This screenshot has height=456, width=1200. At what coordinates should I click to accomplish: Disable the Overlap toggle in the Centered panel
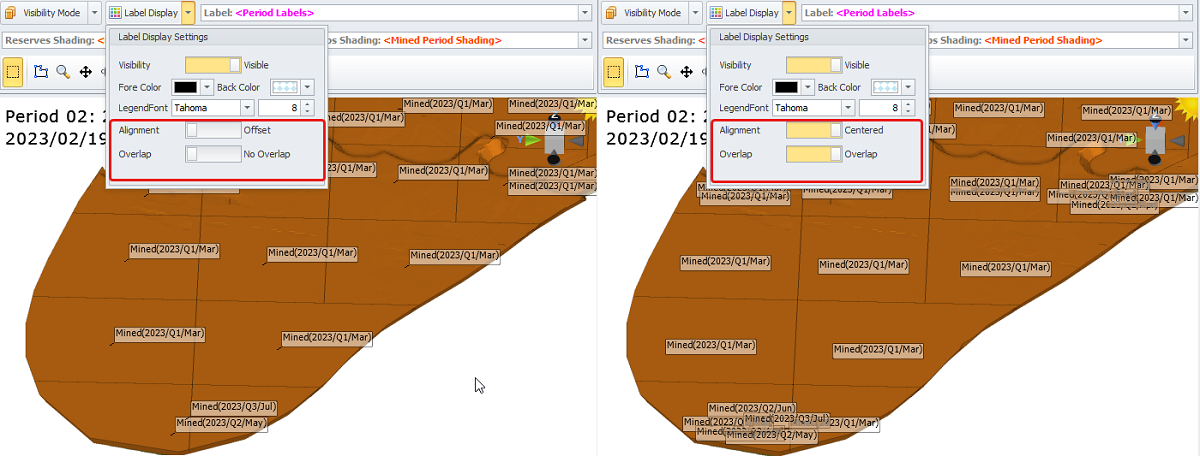pyautogui.click(x=813, y=154)
